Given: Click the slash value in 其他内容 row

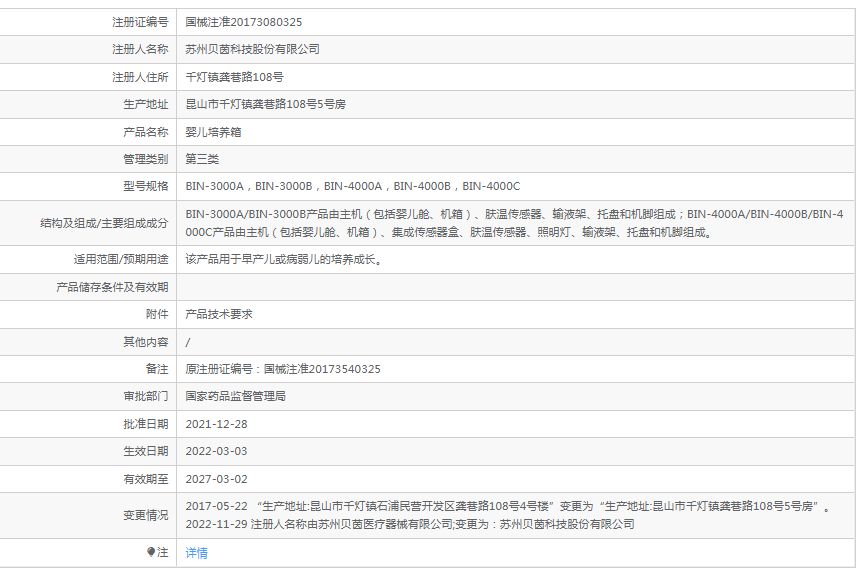Looking at the screenshot, I should point(188,342).
